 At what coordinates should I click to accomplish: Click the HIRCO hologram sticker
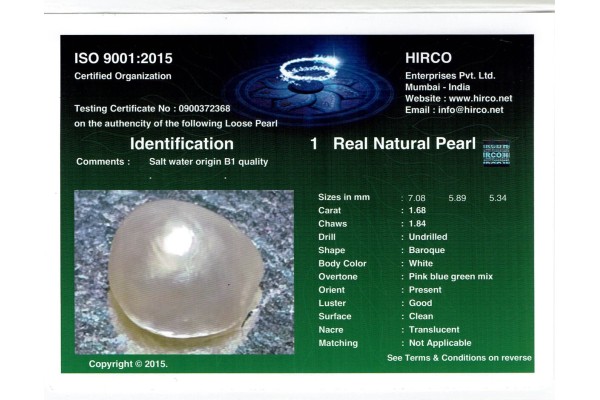(496, 153)
